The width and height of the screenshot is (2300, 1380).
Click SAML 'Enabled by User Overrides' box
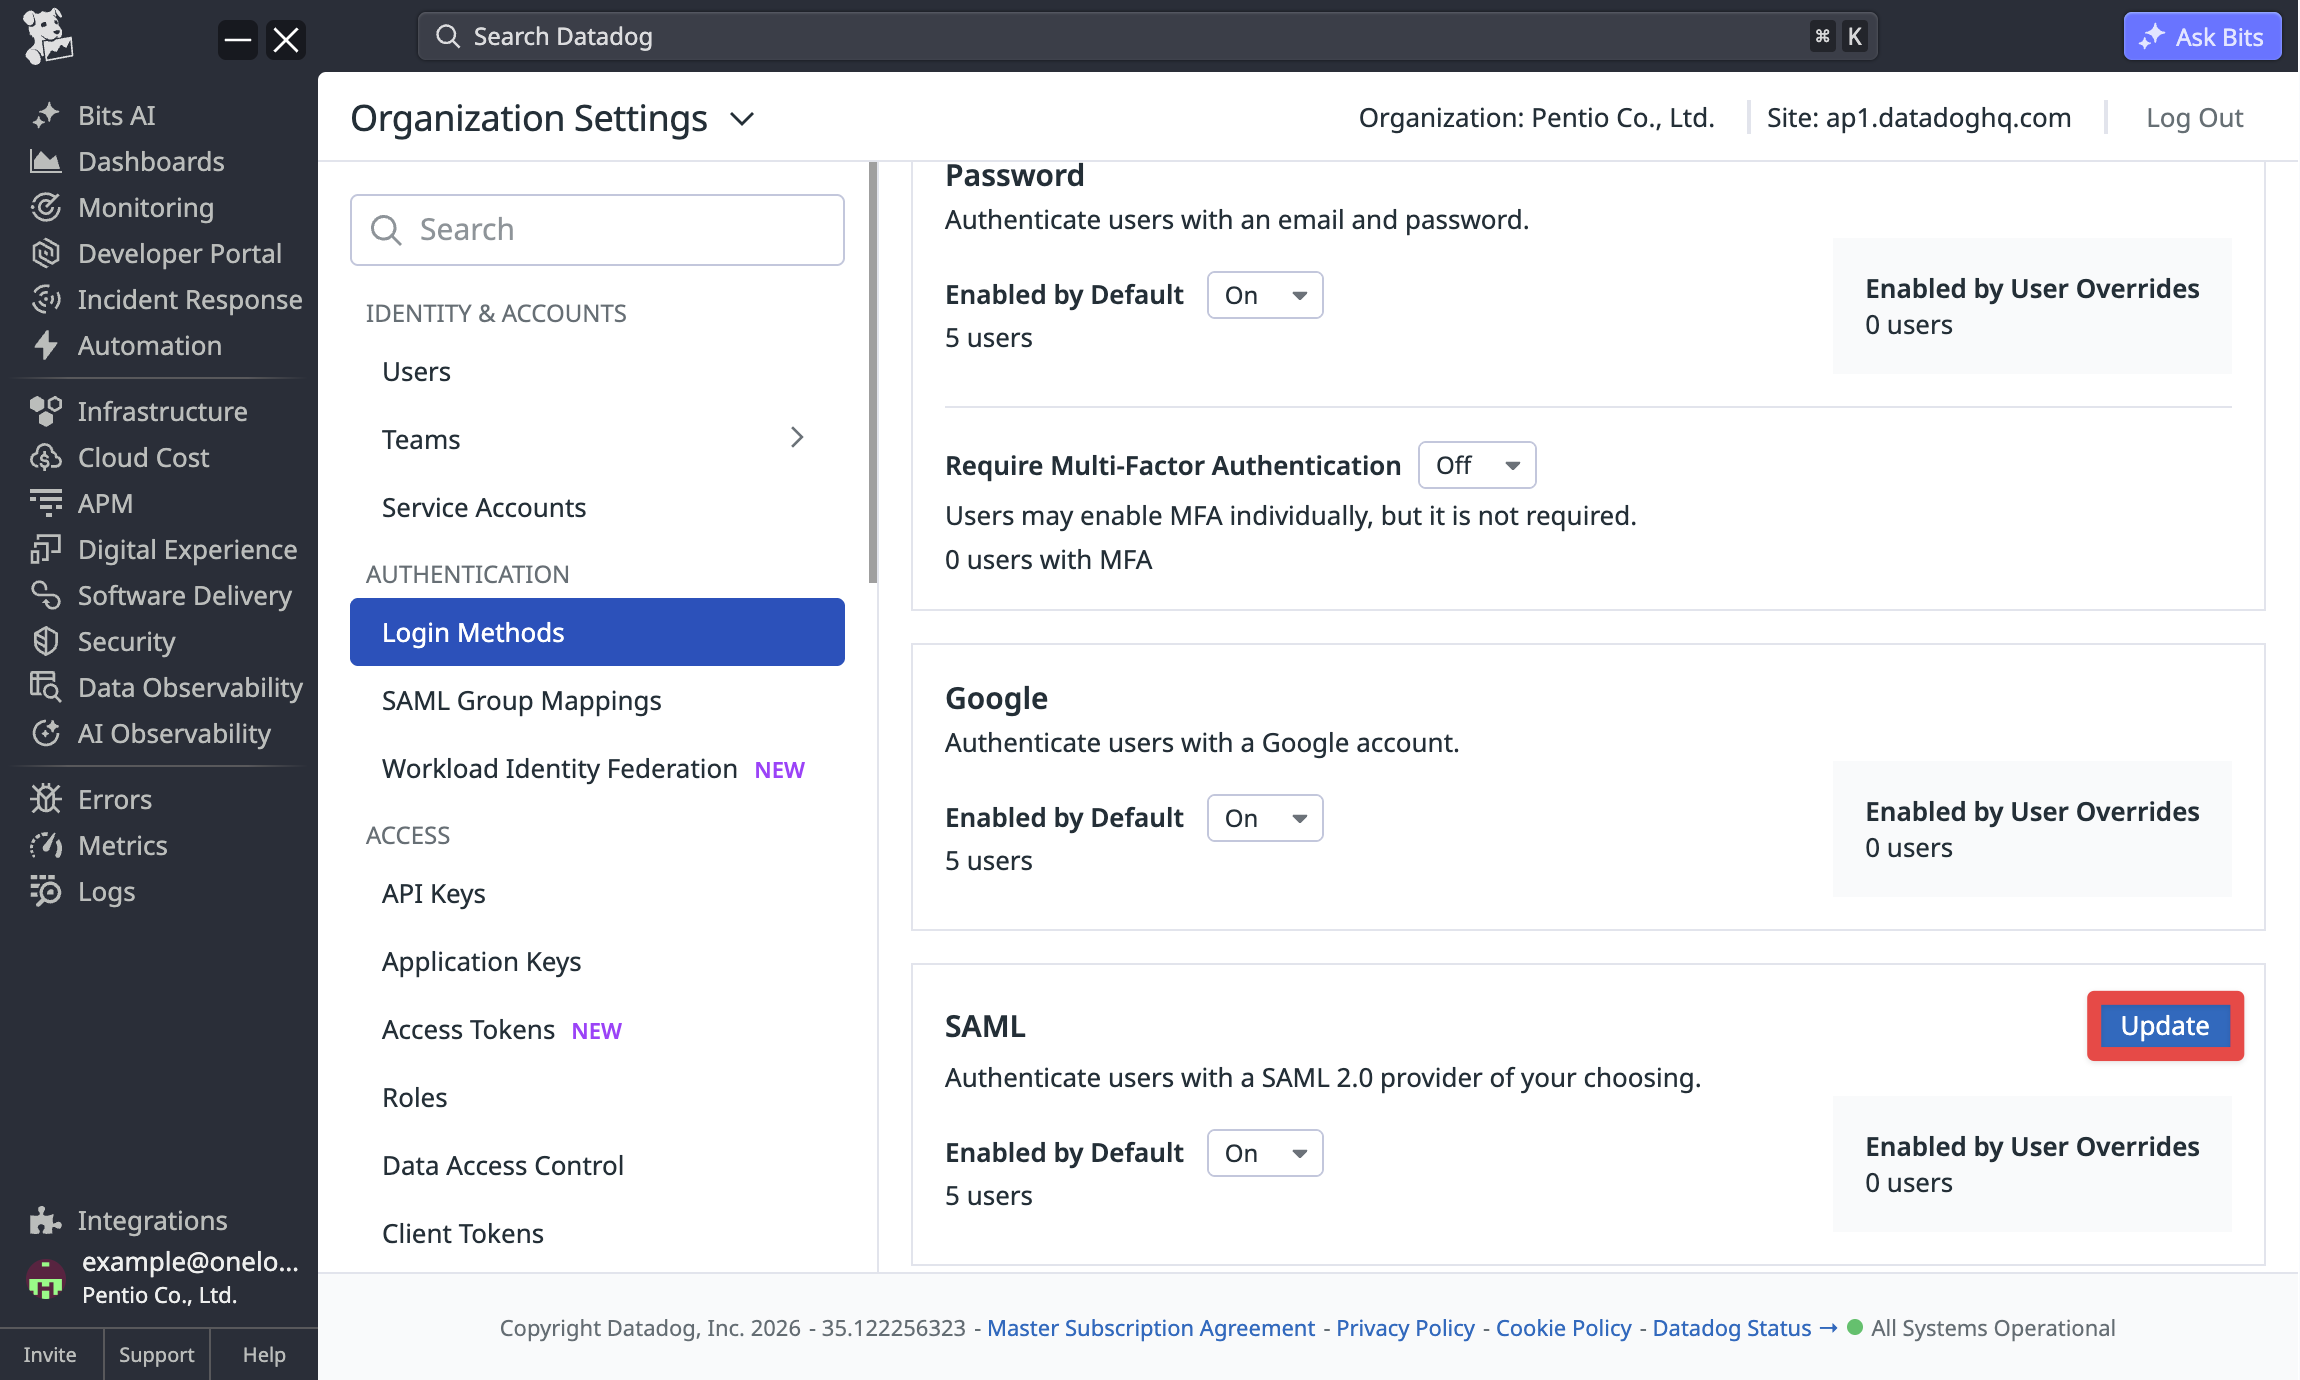[x=2032, y=1164]
